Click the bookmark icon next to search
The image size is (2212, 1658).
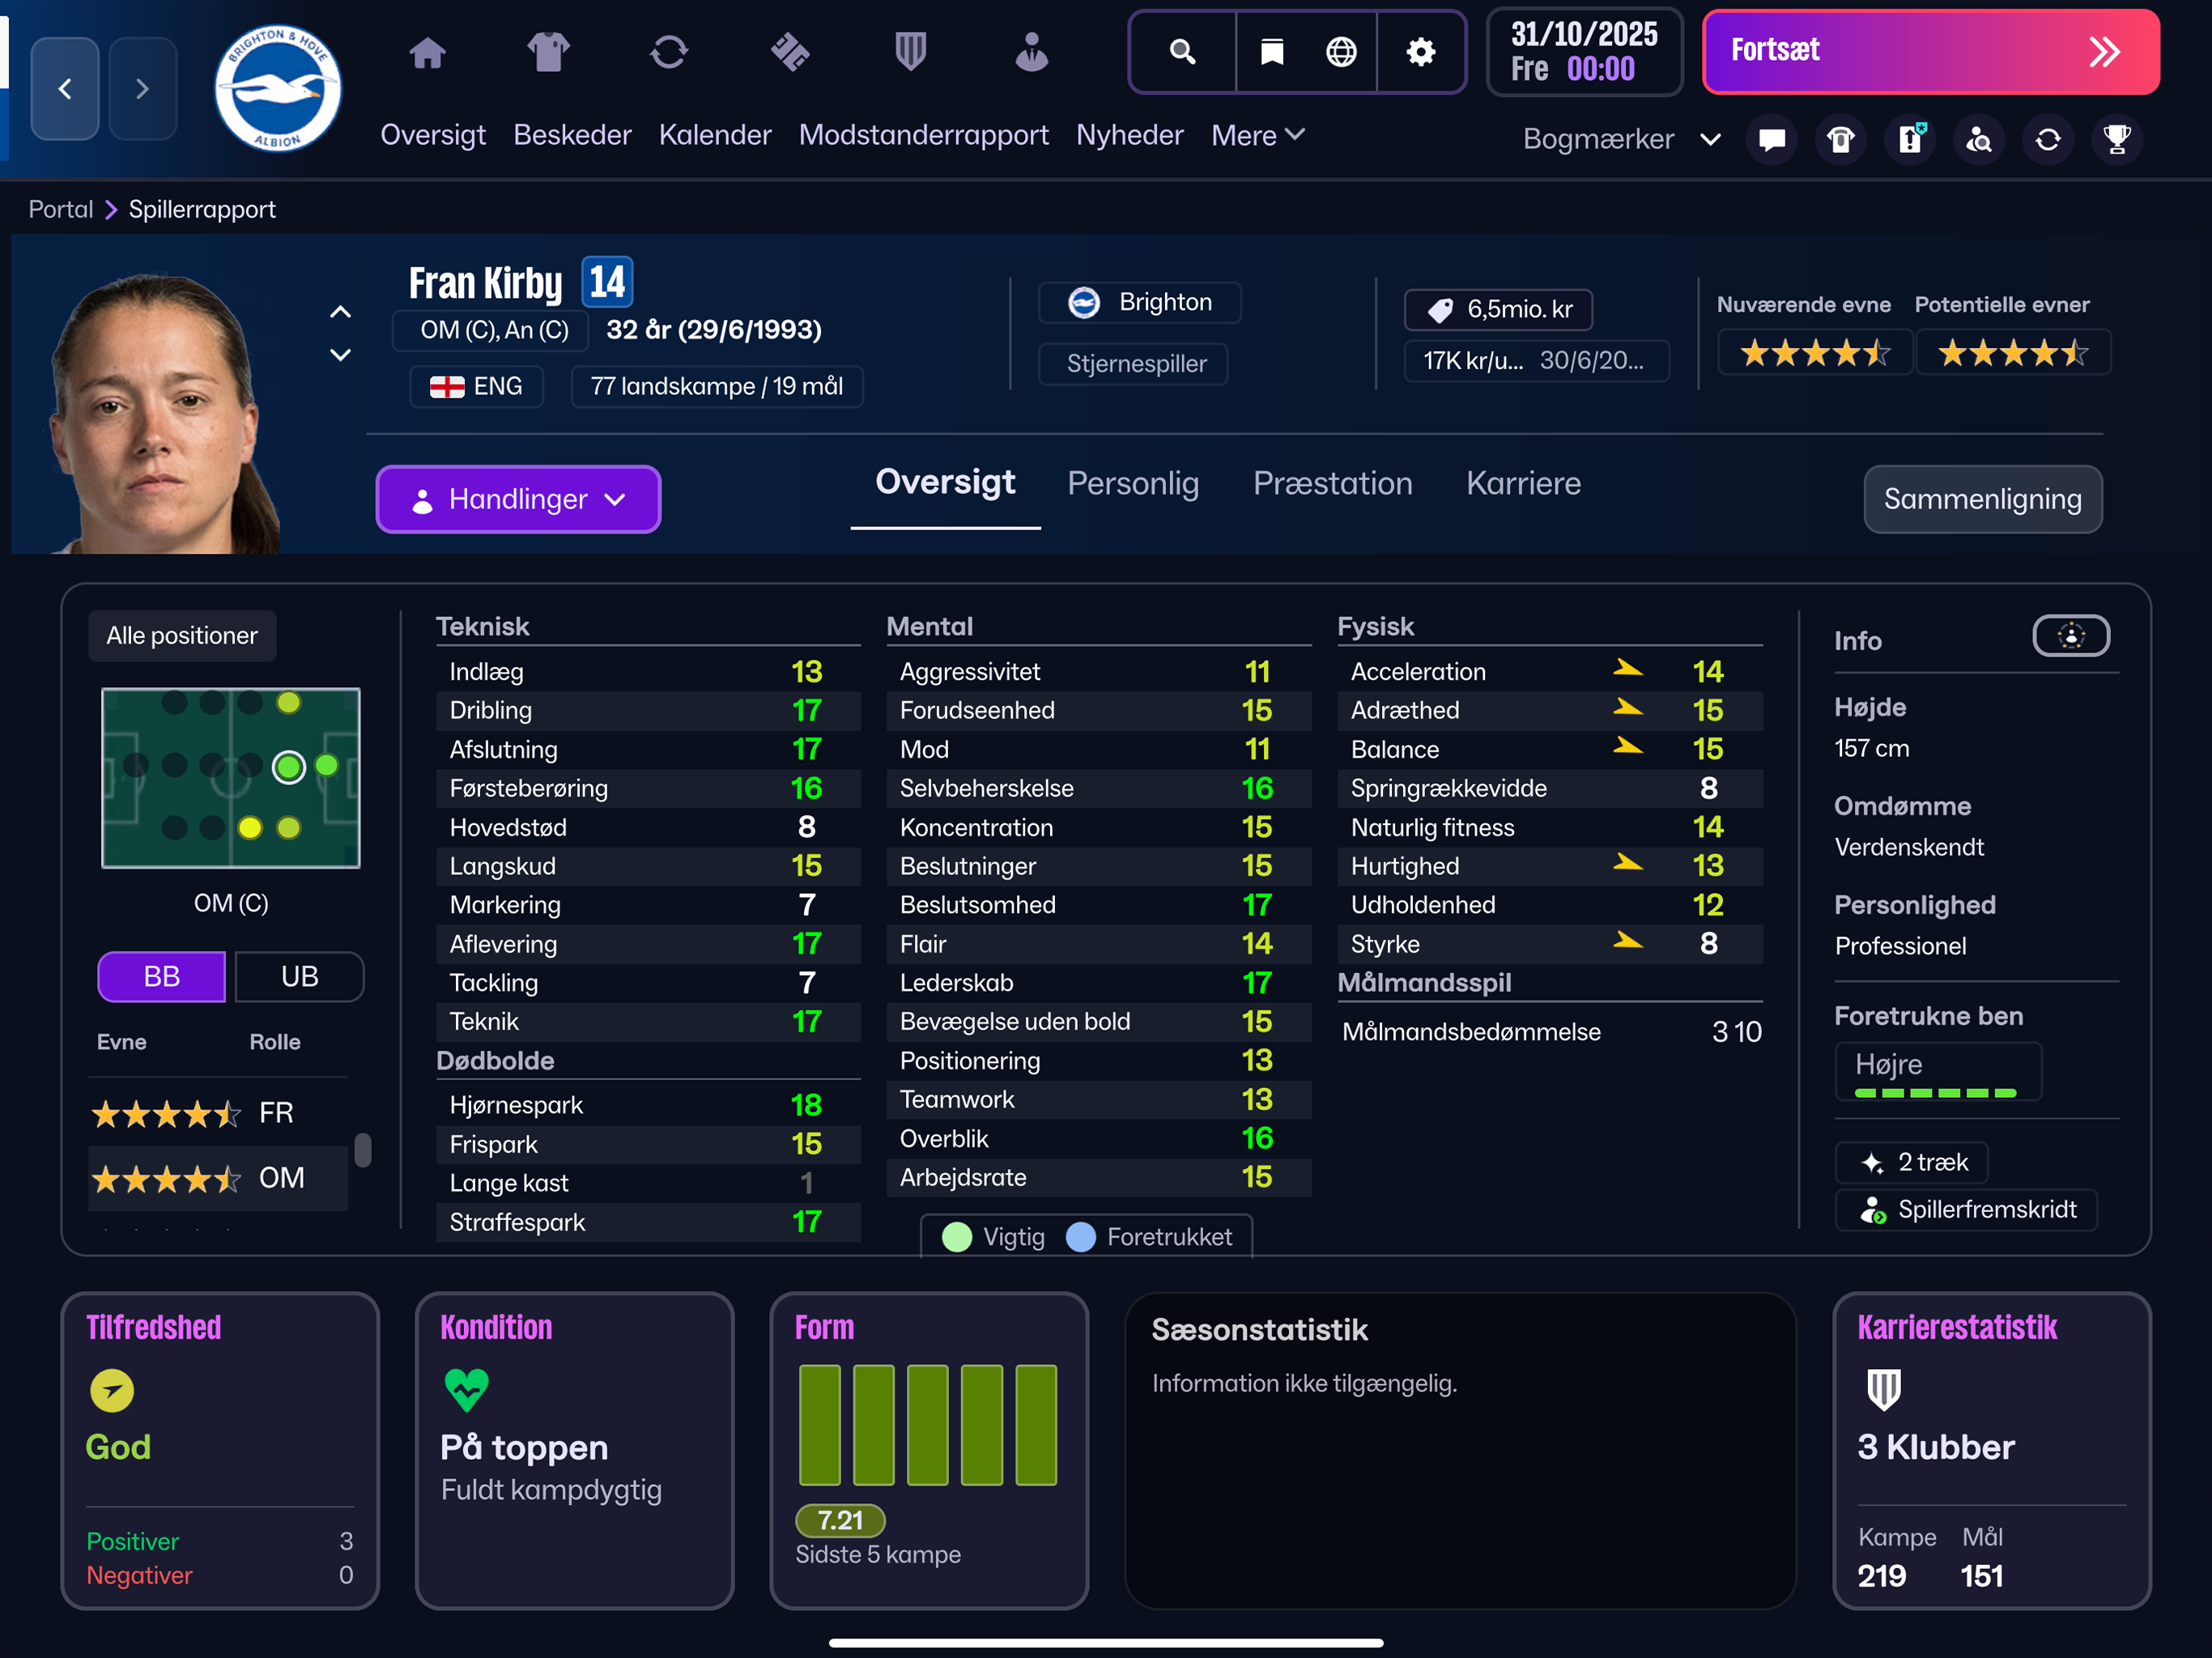[1270, 51]
